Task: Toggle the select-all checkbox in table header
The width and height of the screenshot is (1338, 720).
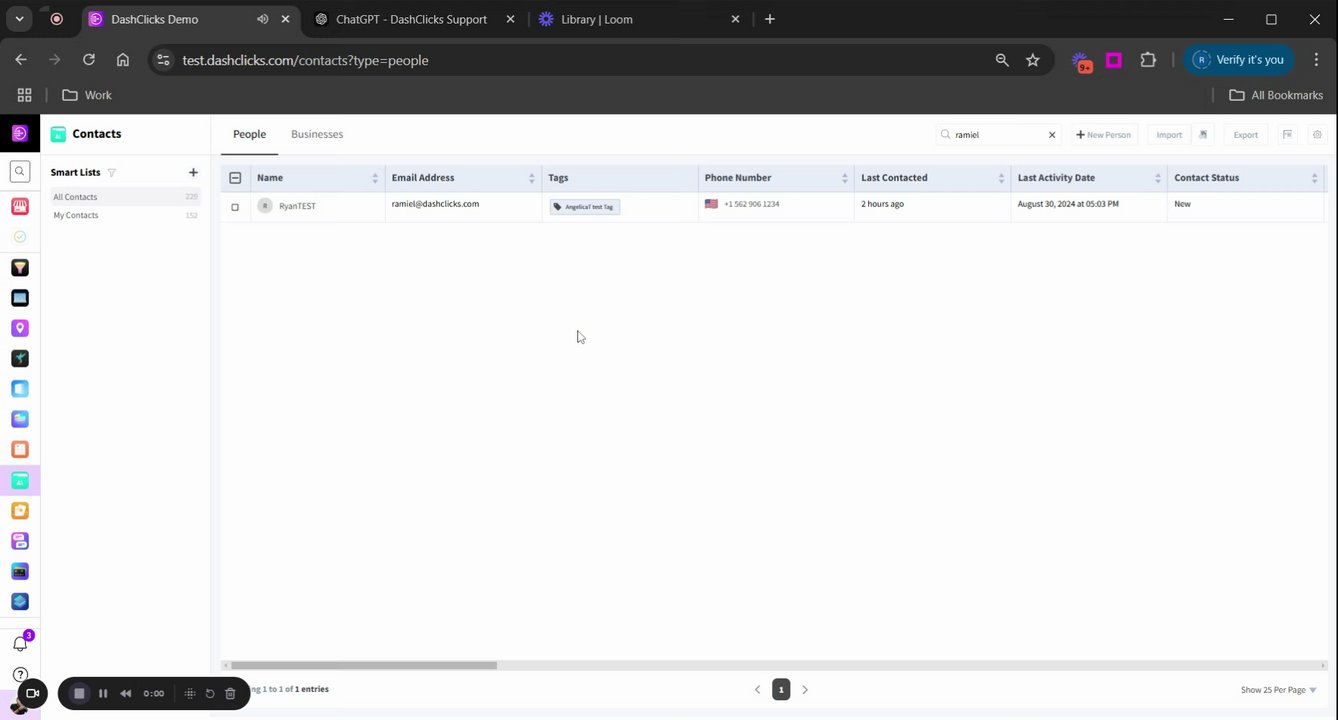Action: (235, 178)
